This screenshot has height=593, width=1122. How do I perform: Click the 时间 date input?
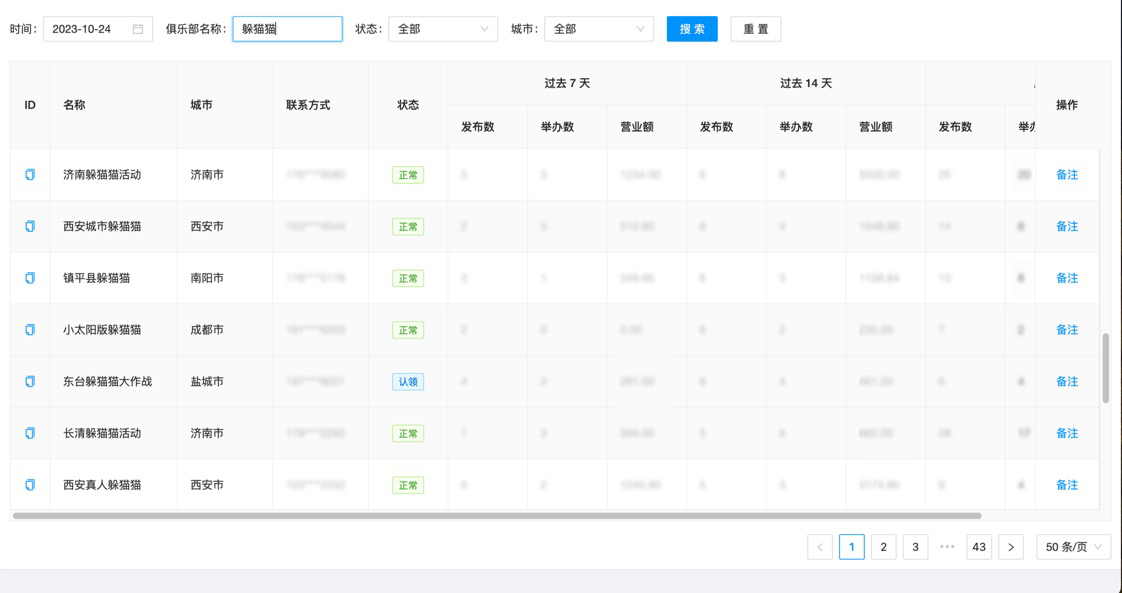click(98, 29)
